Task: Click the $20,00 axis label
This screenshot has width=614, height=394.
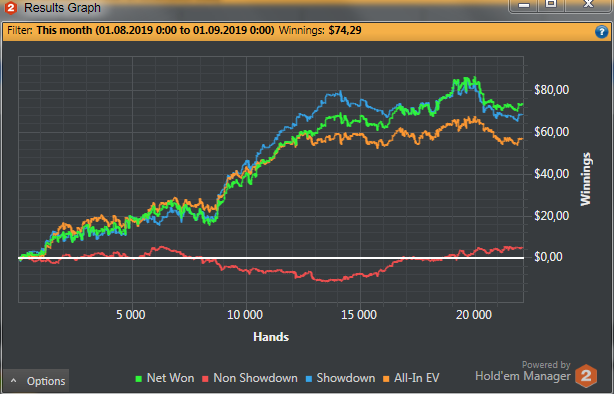Action: 551,215
